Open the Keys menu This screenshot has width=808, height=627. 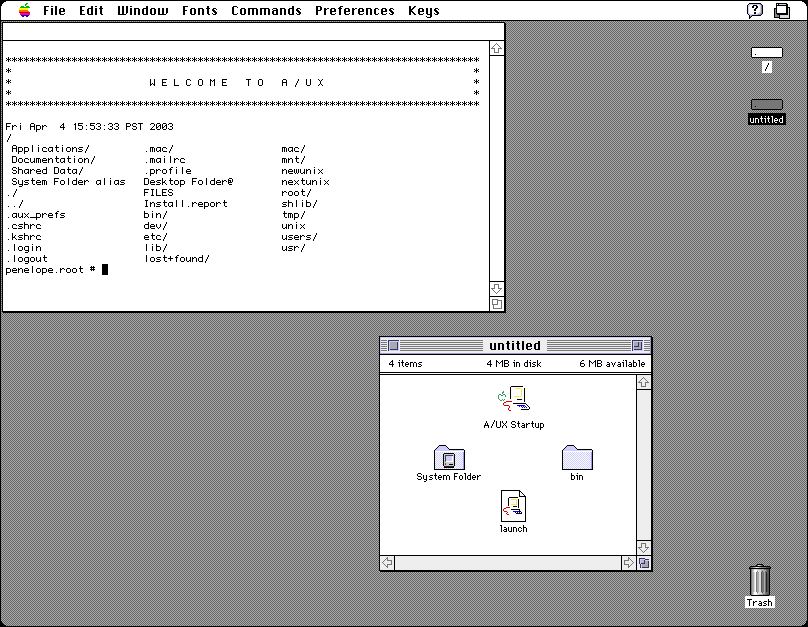pyautogui.click(x=423, y=10)
